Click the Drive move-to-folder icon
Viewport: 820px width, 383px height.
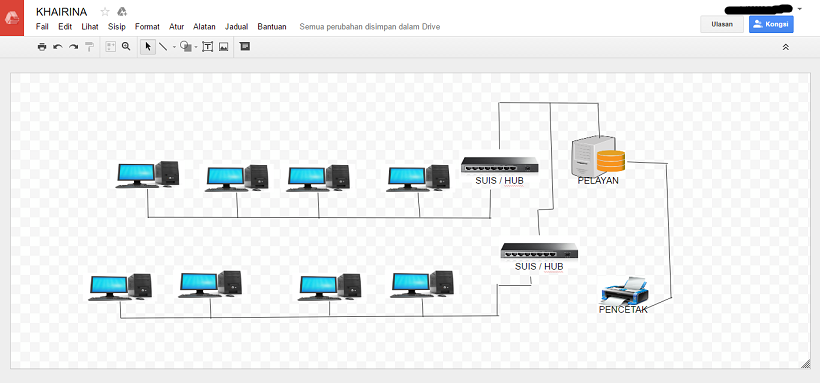point(122,12)
